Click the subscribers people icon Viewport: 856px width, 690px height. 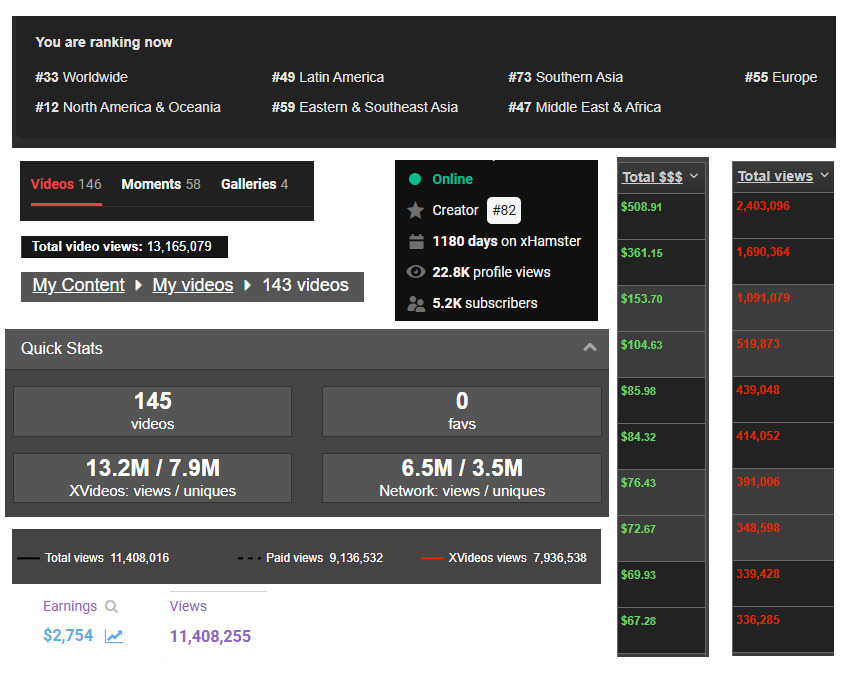(416, 303)
